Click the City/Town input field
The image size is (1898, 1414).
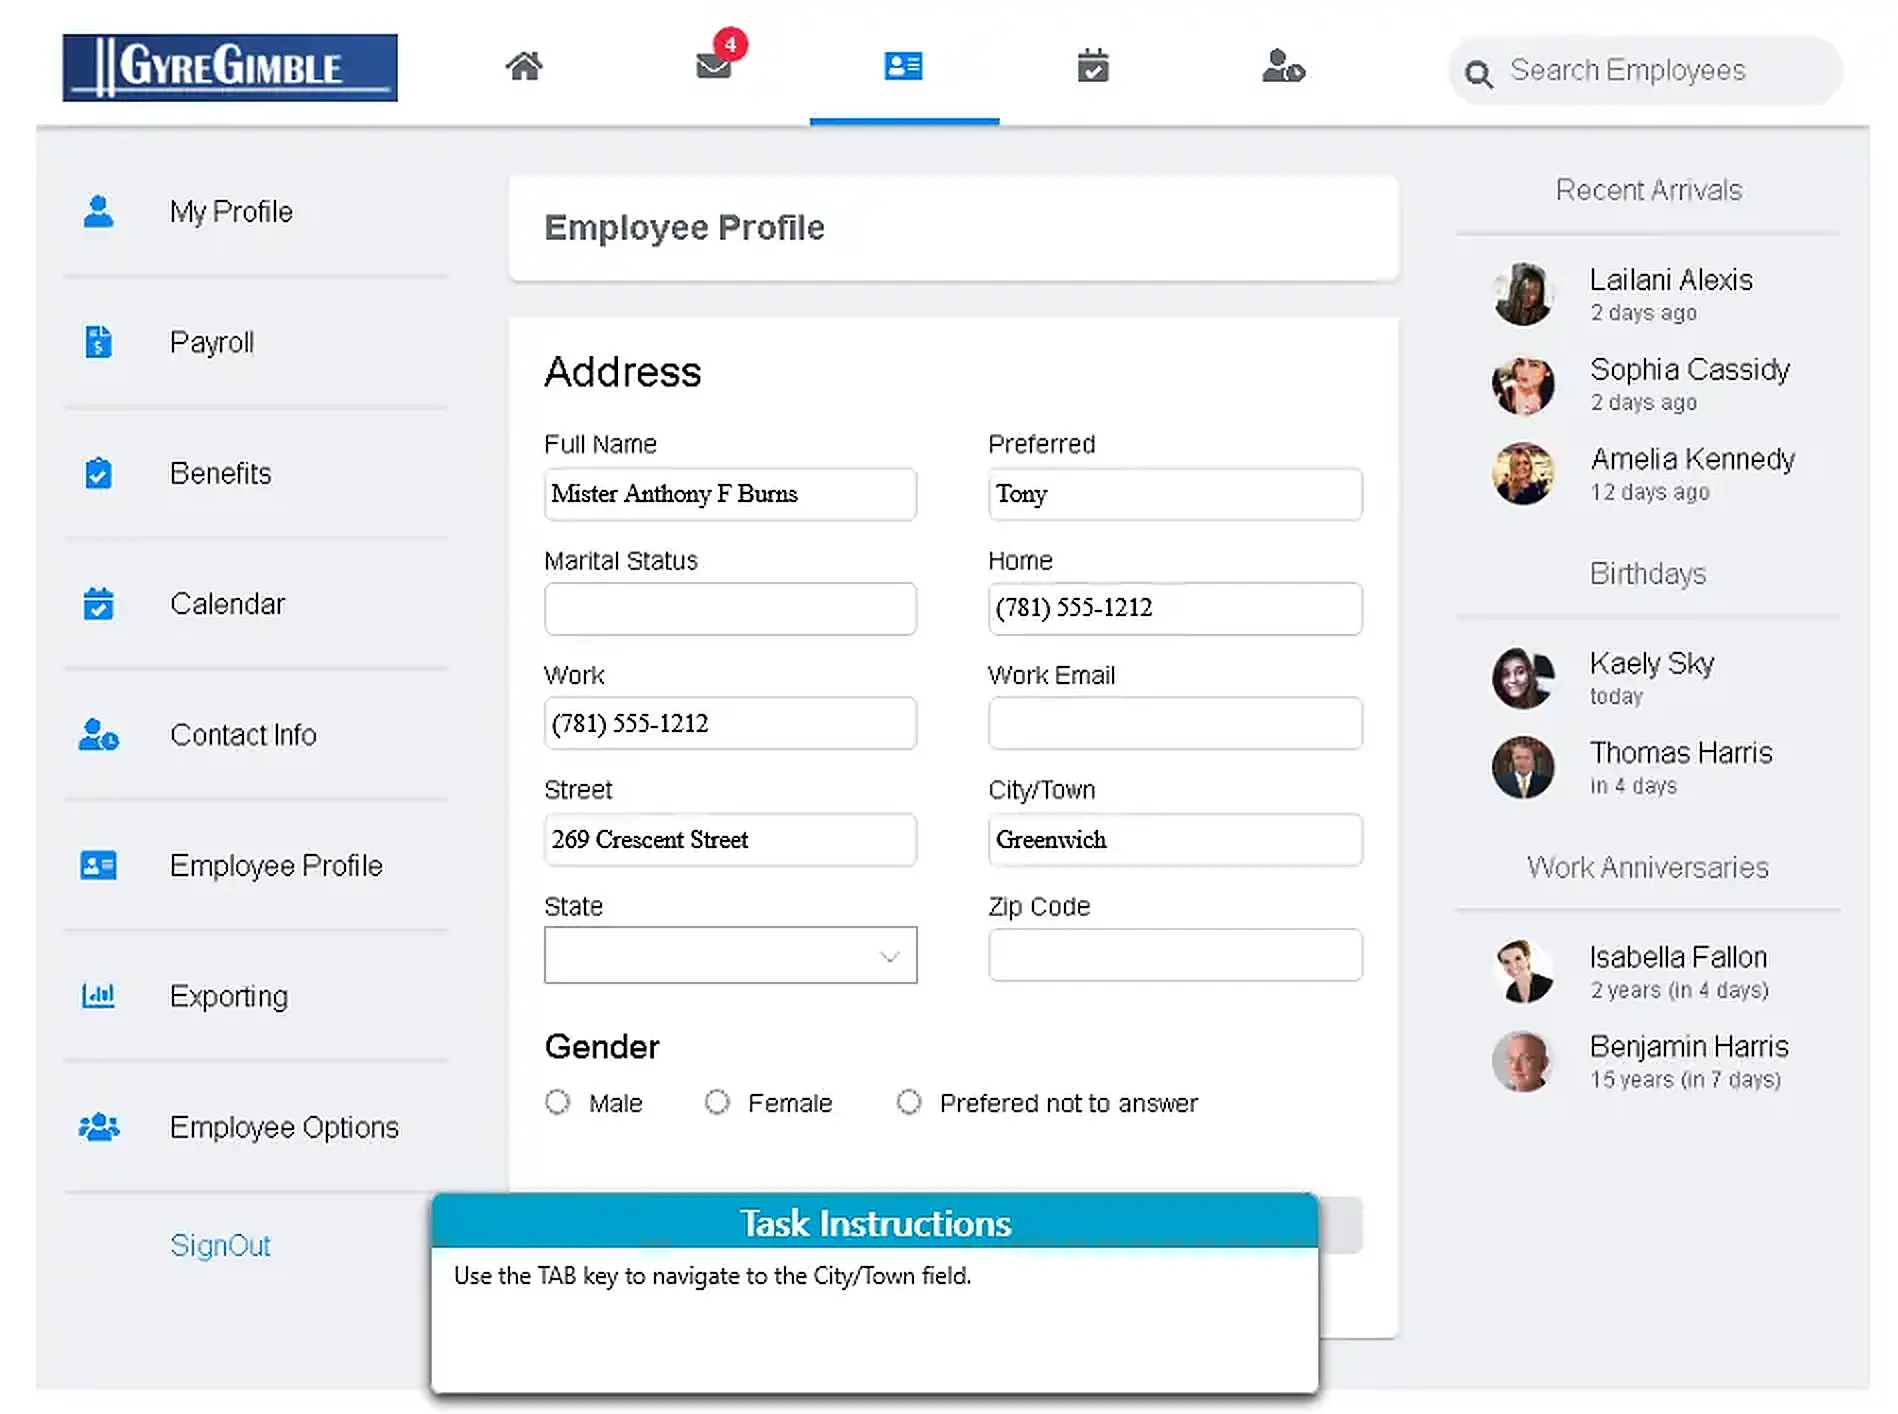coord(1175,840)
